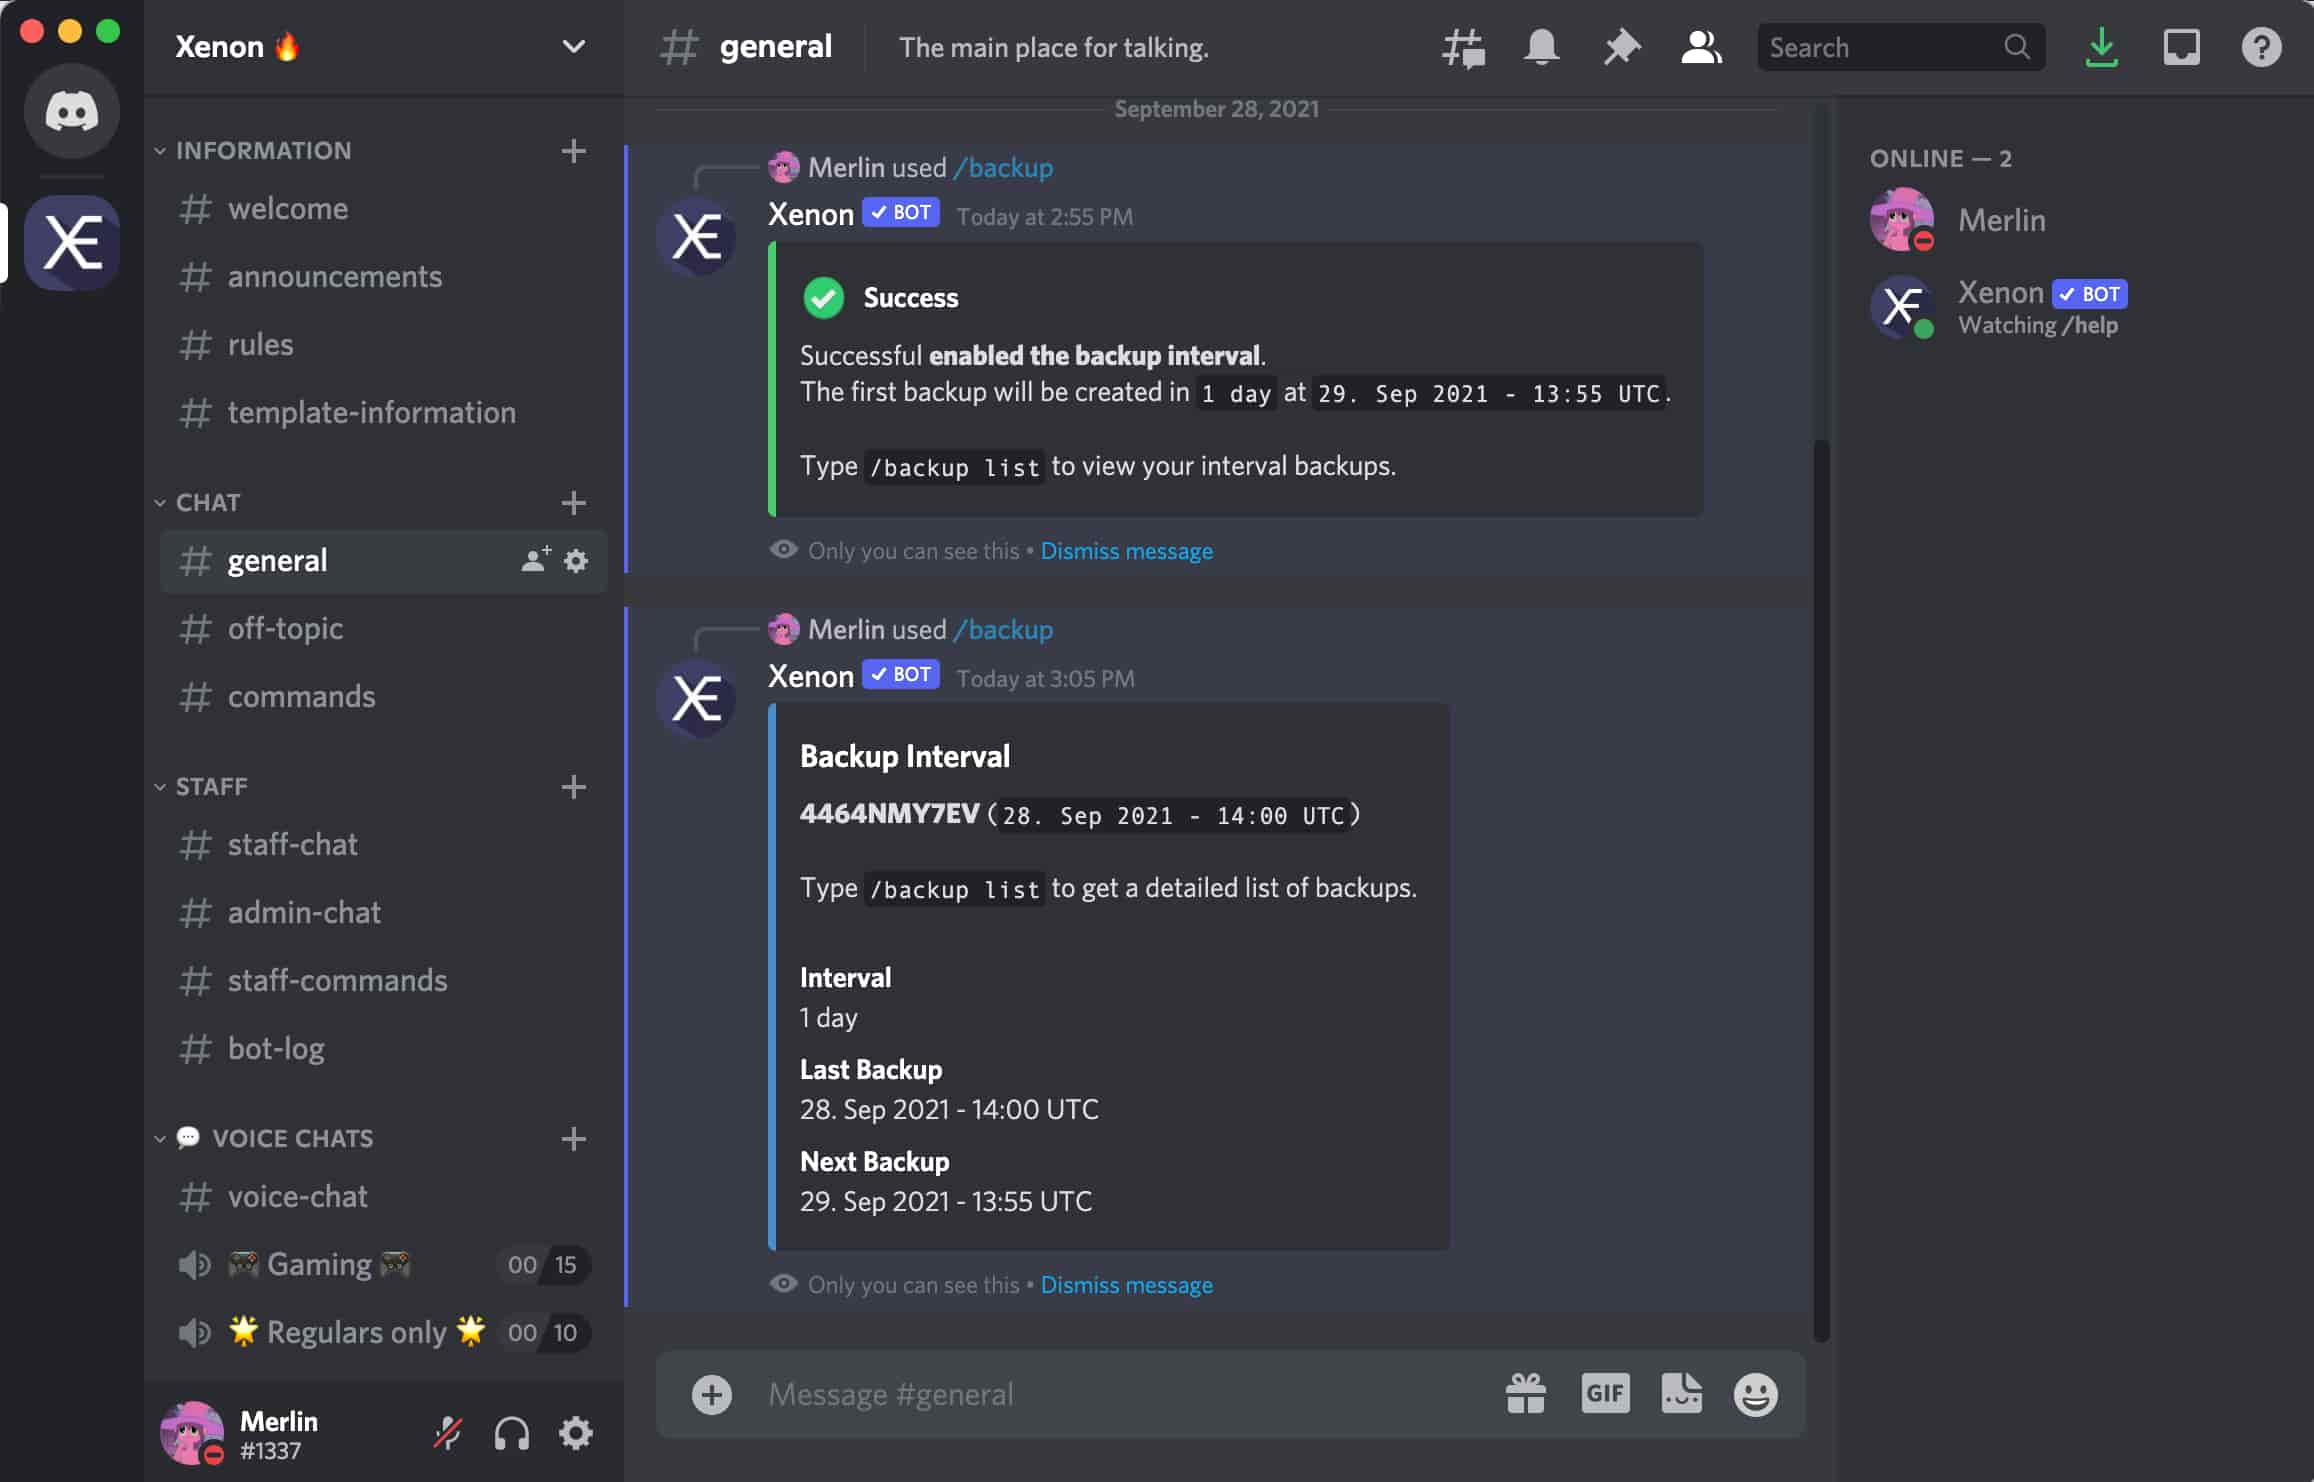Click Dismiss message on success notification
Viewport: 2314px width, 1482px height.
point(1125,550)
